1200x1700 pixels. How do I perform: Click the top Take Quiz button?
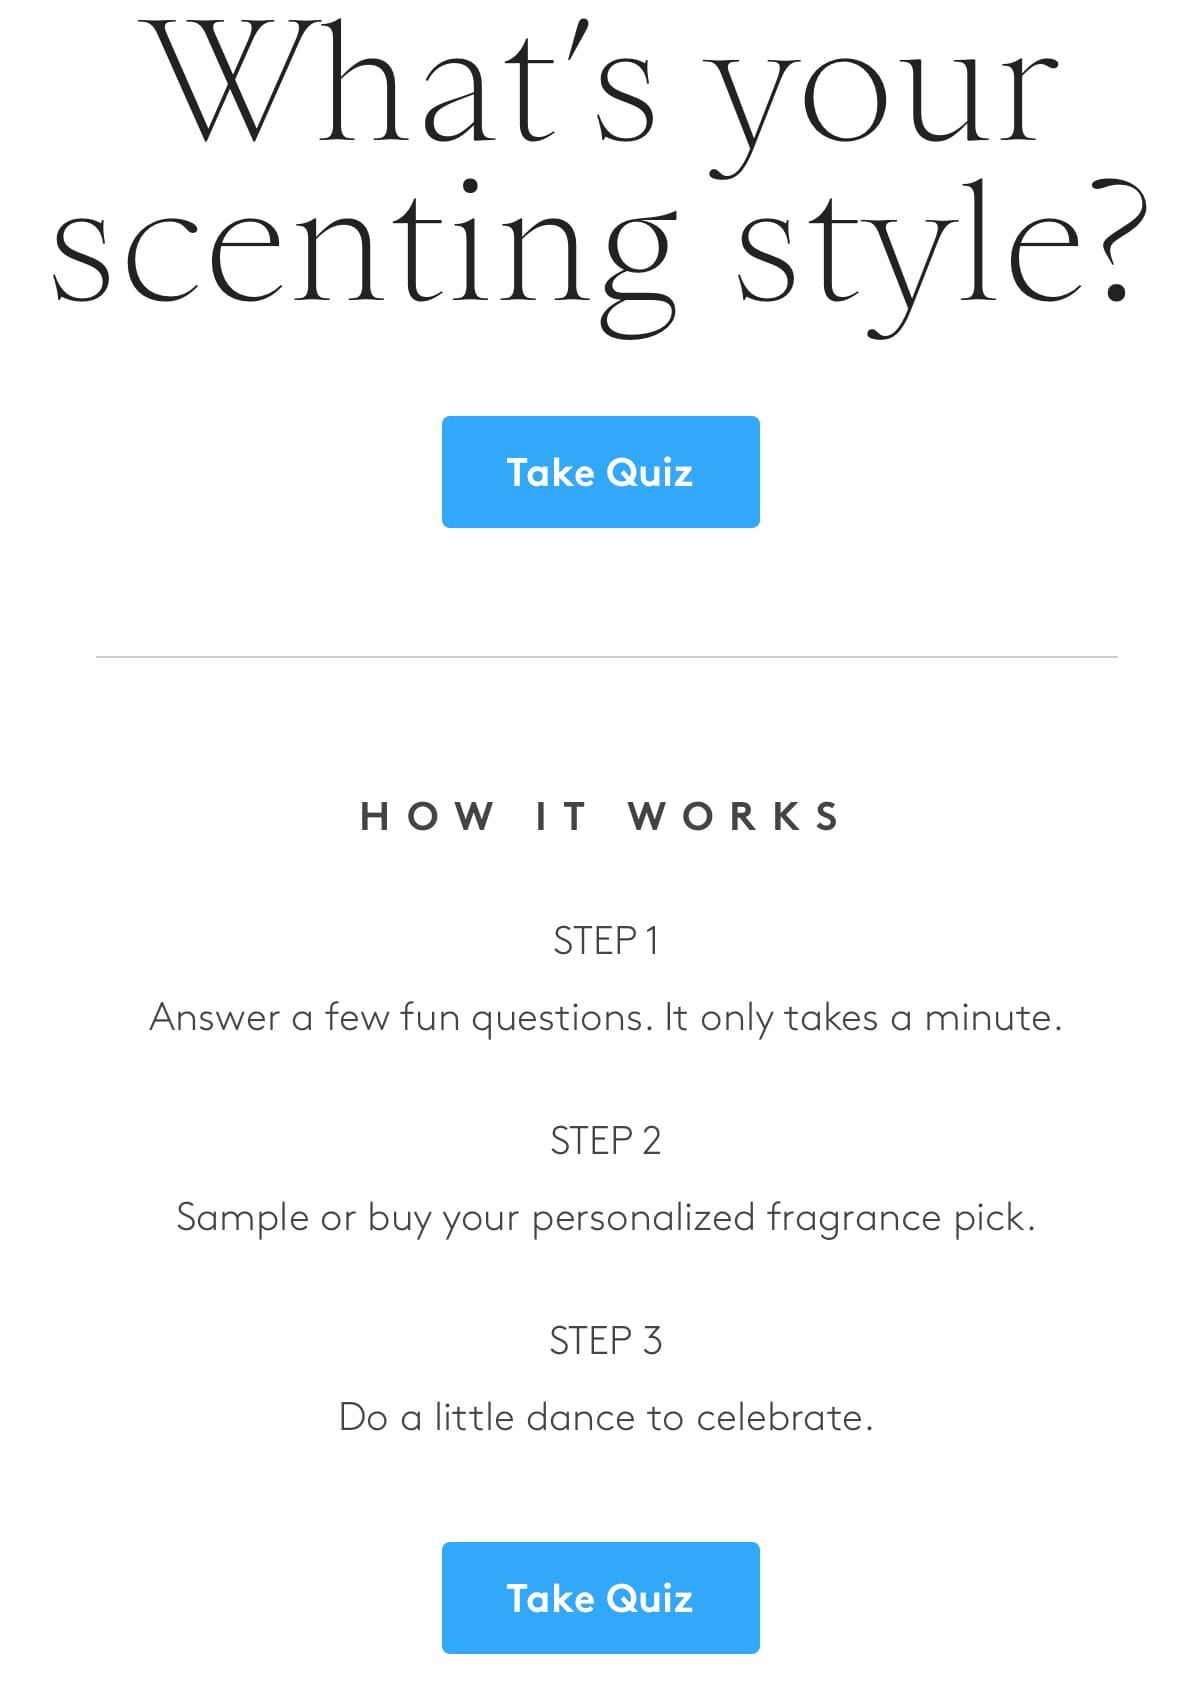pyautogui.click(x=600, y=472)
